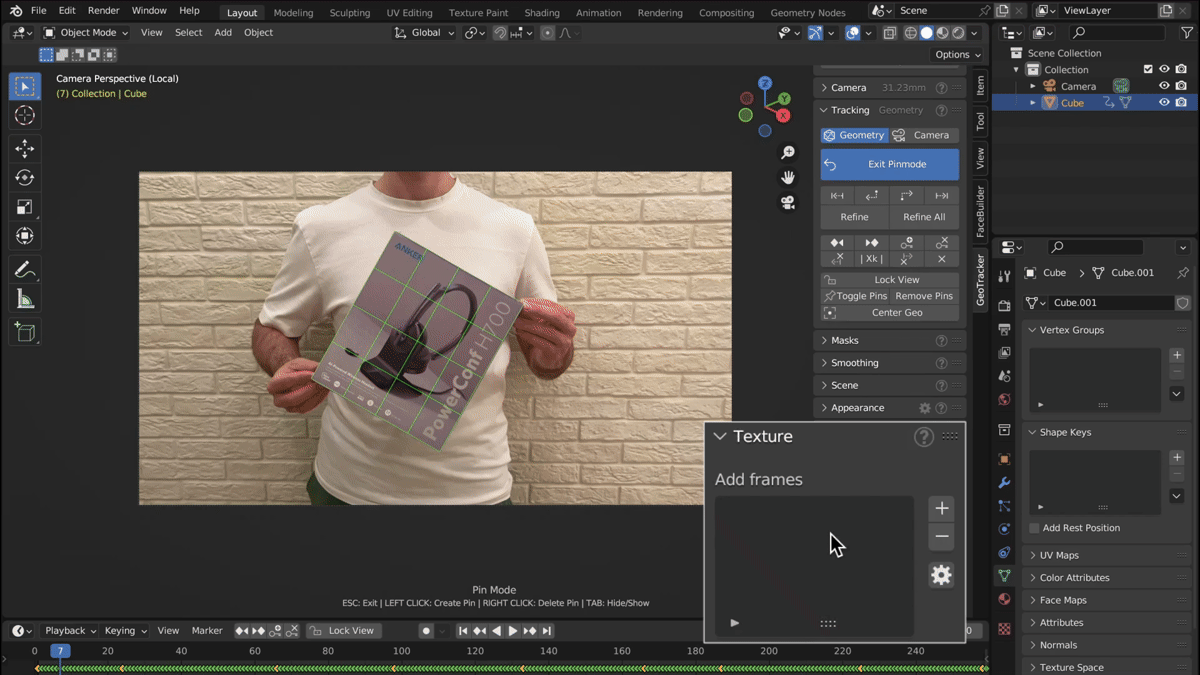
Task: Hide the Cube object in outliner
Action: coord(1164,103)
